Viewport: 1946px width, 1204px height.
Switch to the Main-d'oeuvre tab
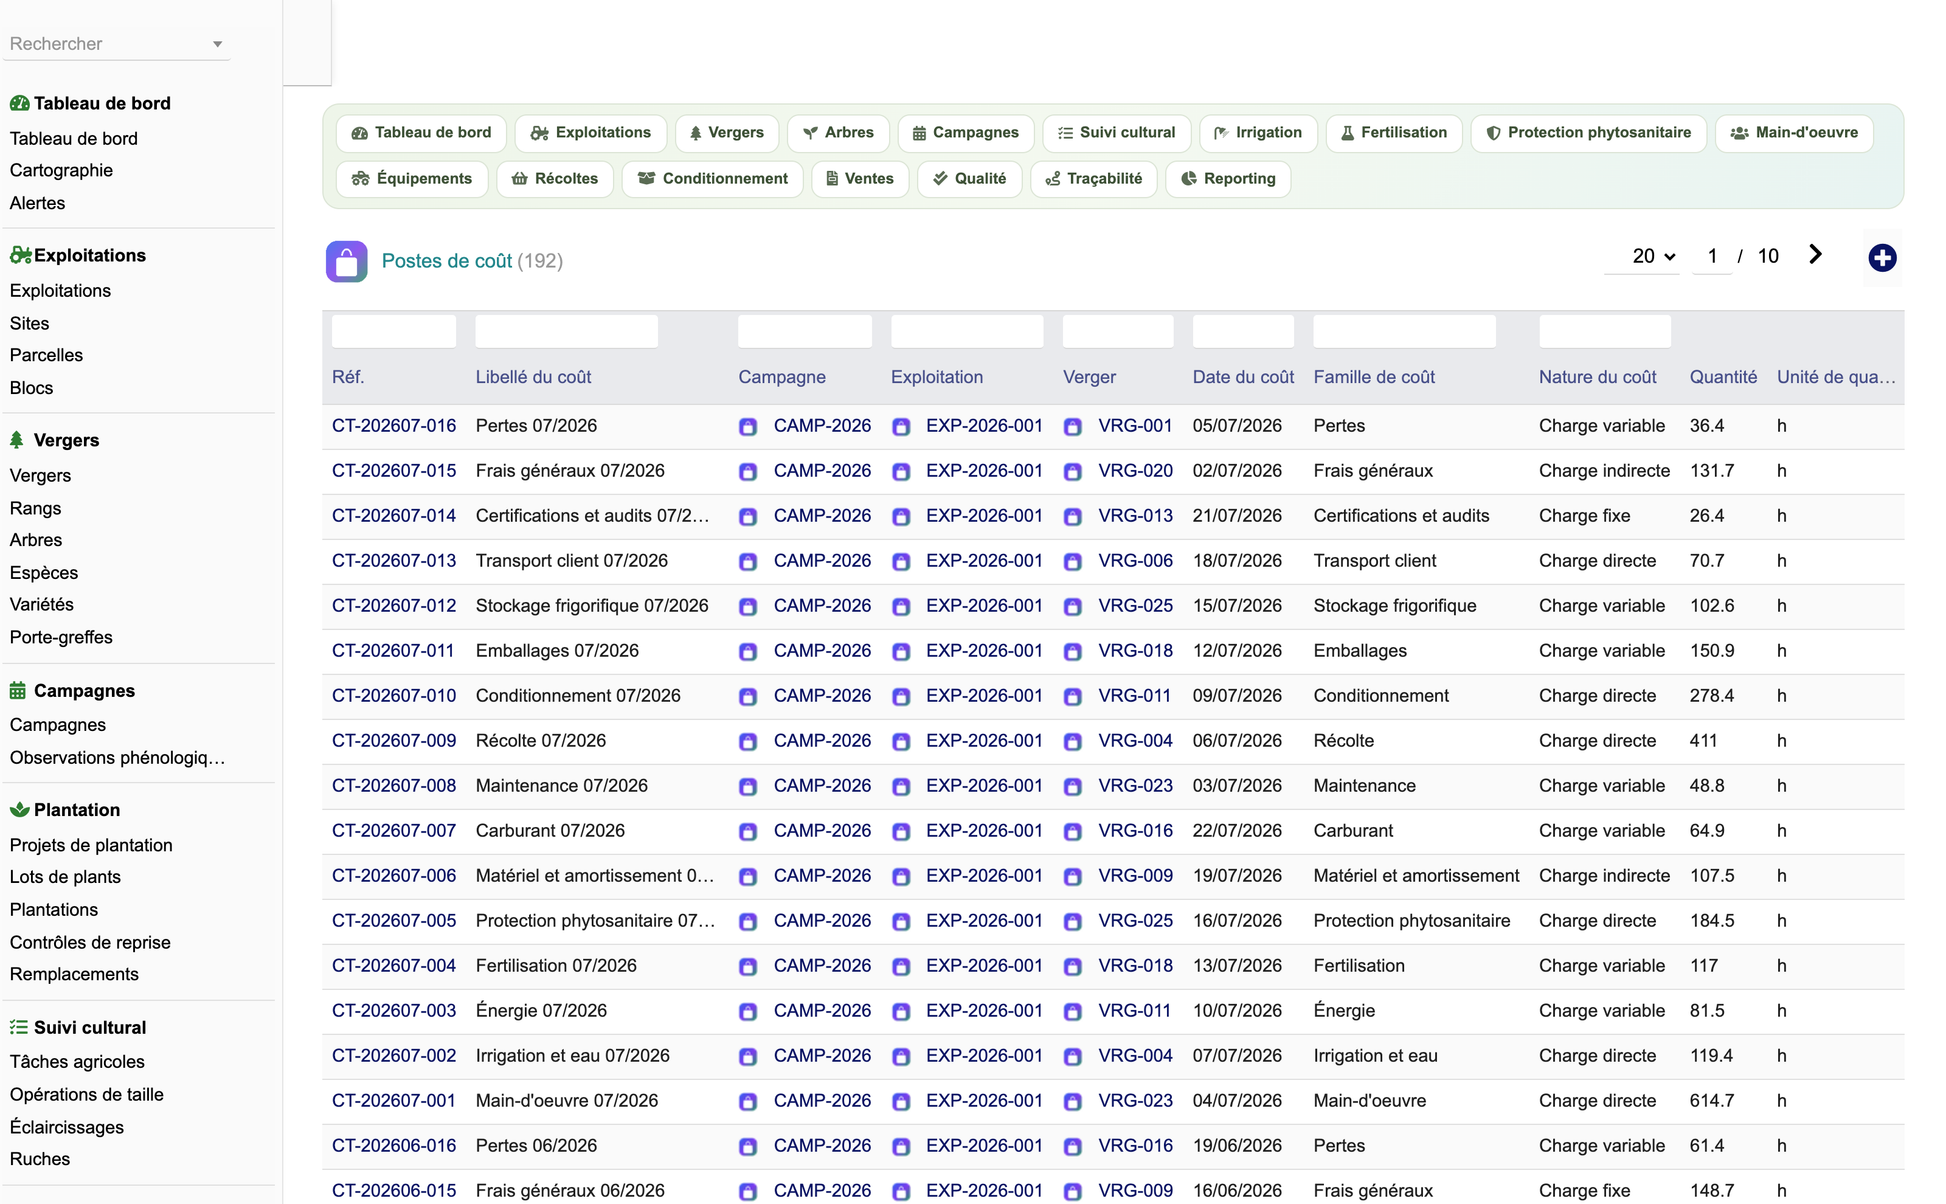pyautogui.click(x=1794, y=133)
